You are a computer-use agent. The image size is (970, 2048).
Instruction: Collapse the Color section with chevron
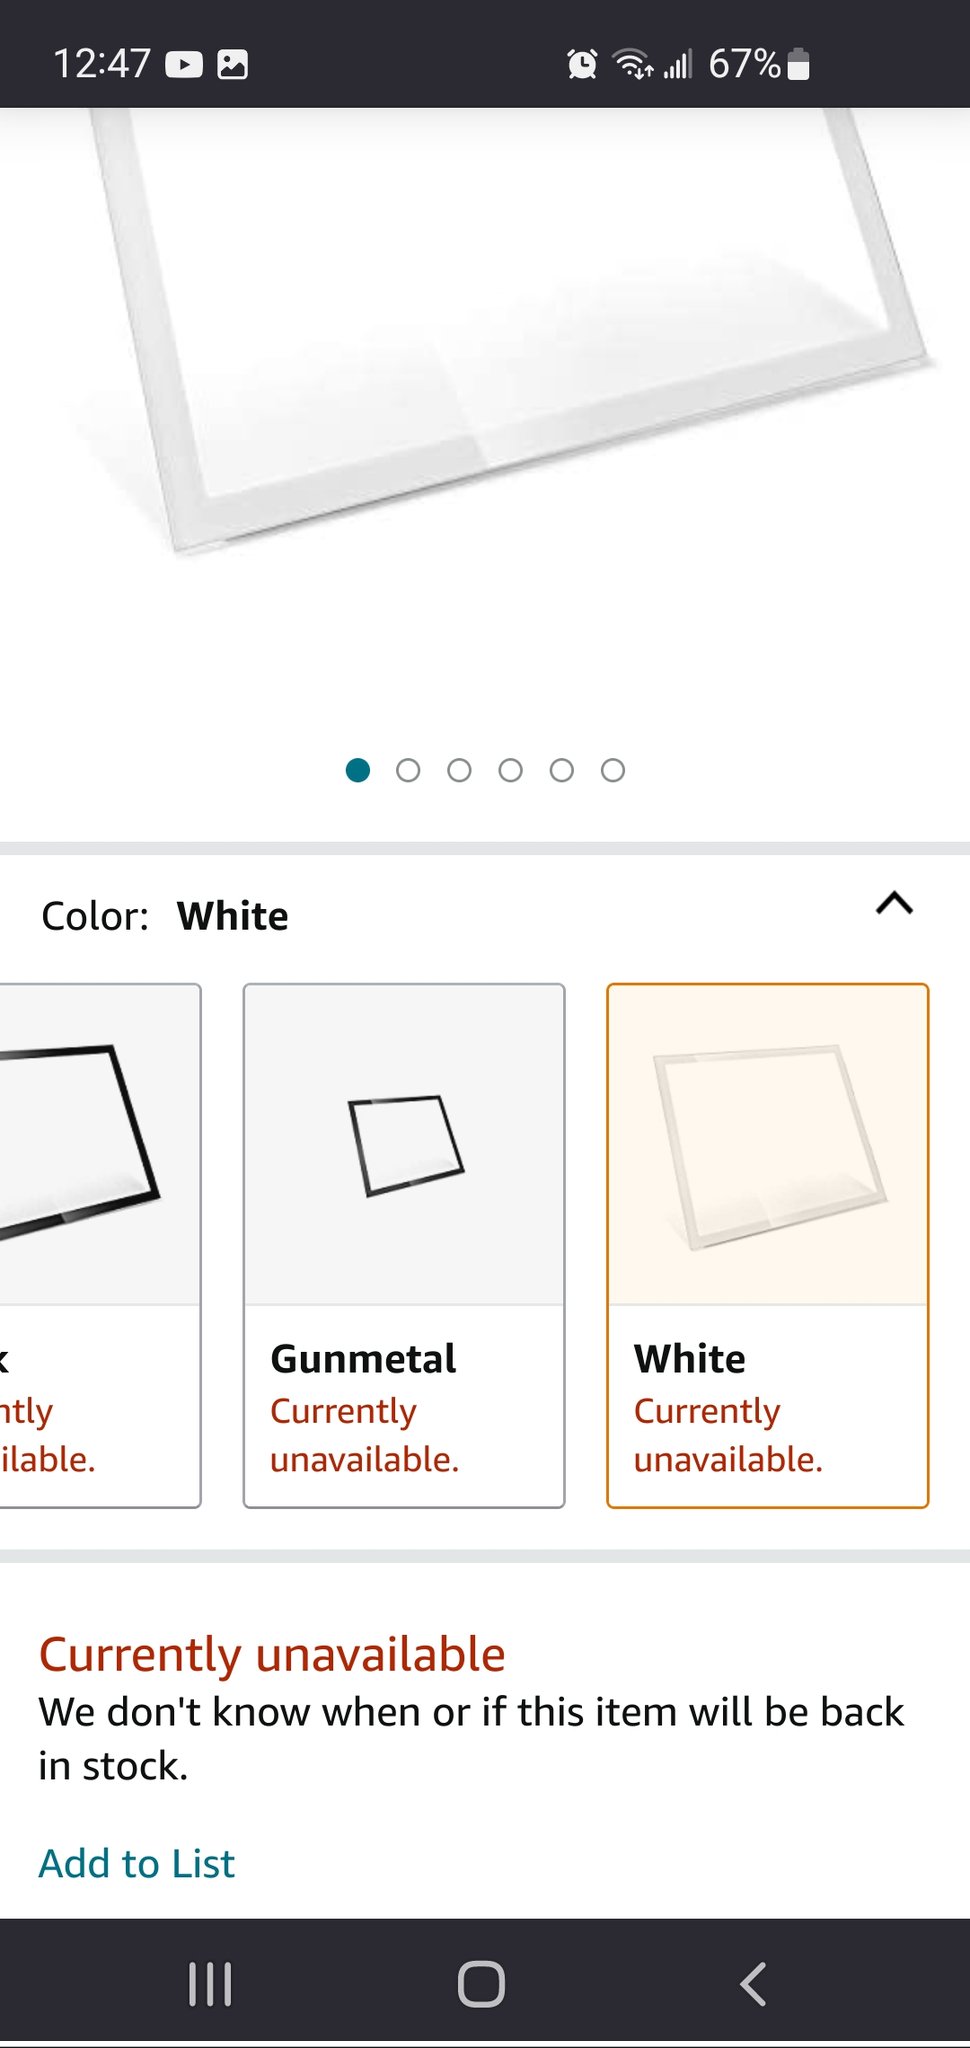tap(894, 904)
